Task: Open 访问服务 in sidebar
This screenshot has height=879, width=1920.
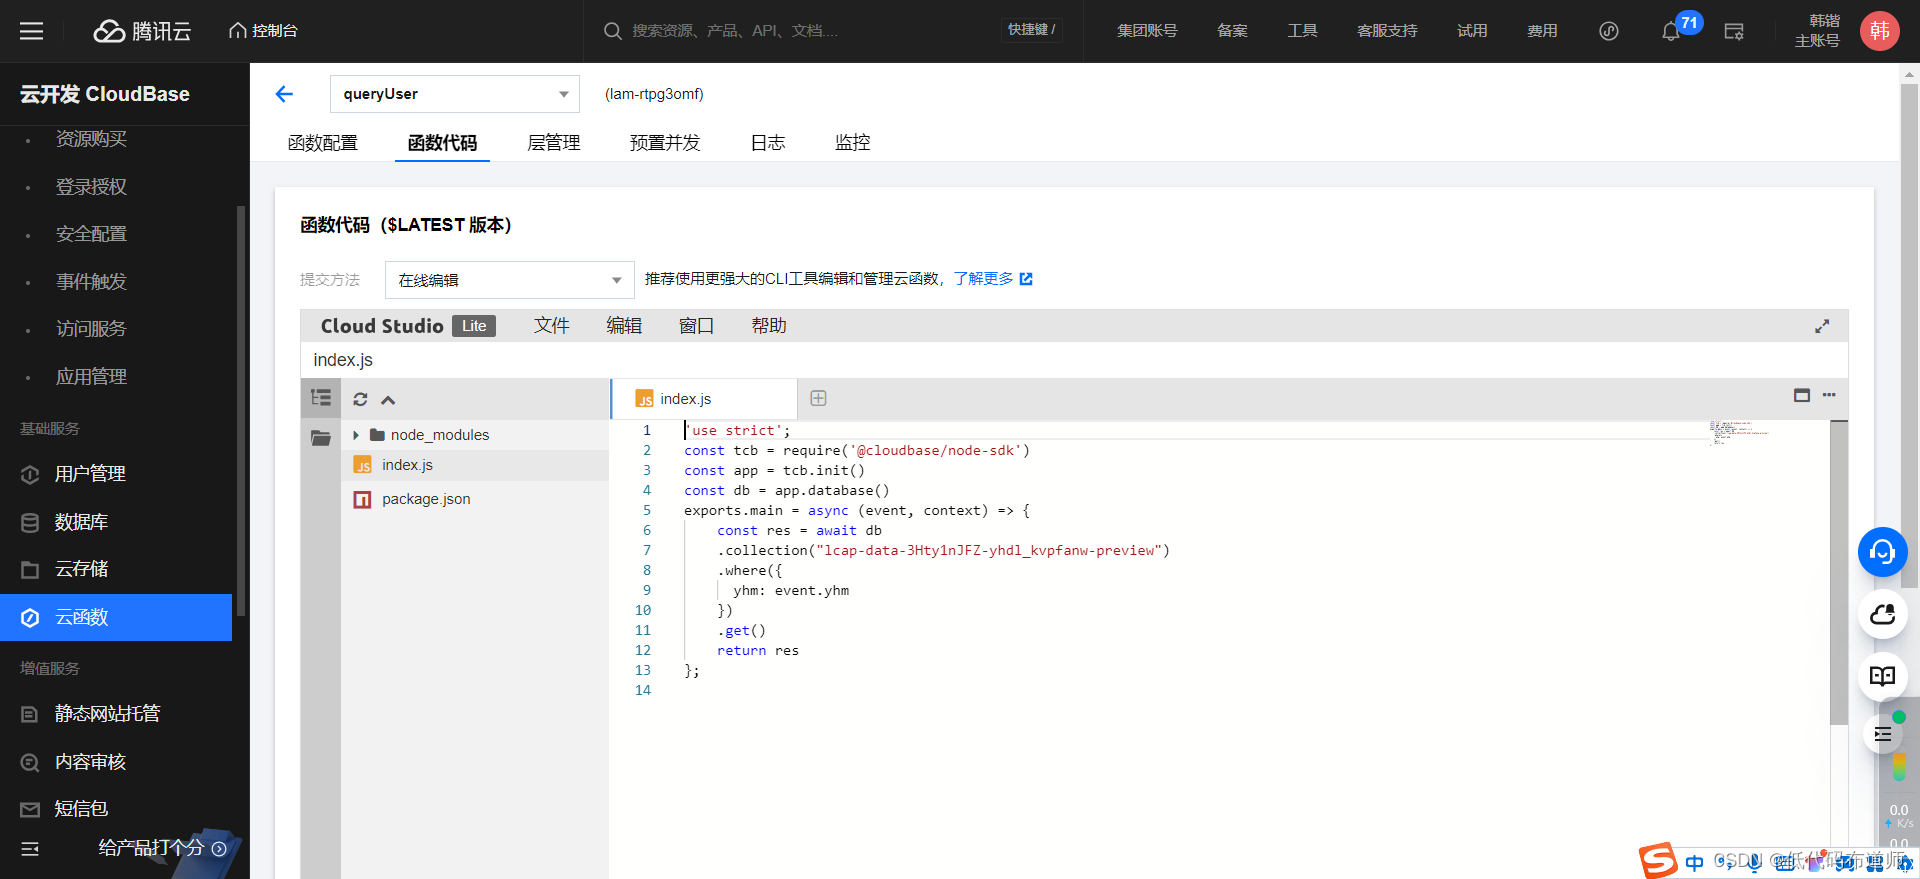Action: [91, 329]
